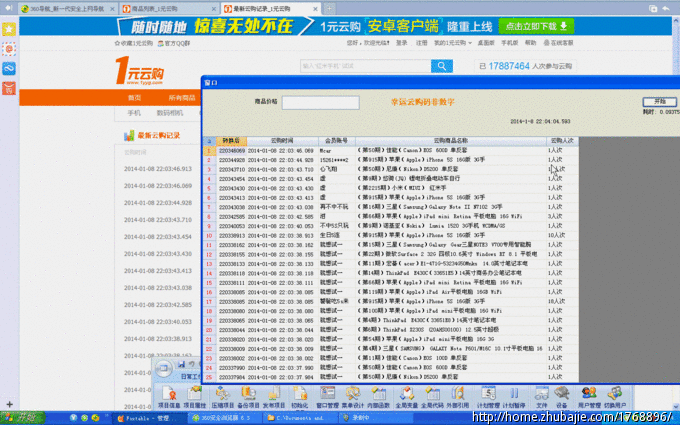Open 360安全浏览器 taskbar button
This screenshot has width=680, height=425.
pos(224,418)
